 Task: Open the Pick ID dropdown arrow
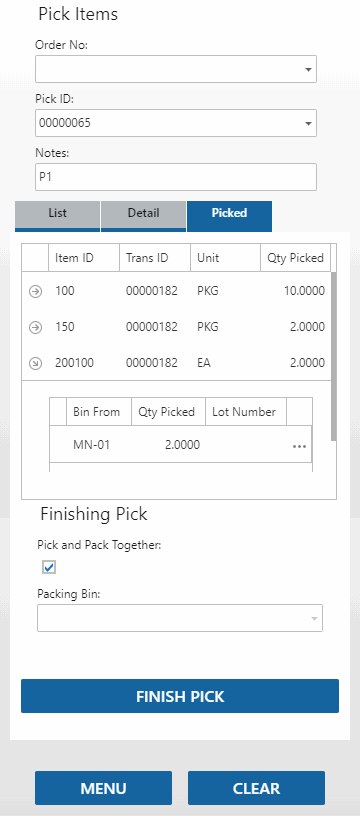point(308,123)
